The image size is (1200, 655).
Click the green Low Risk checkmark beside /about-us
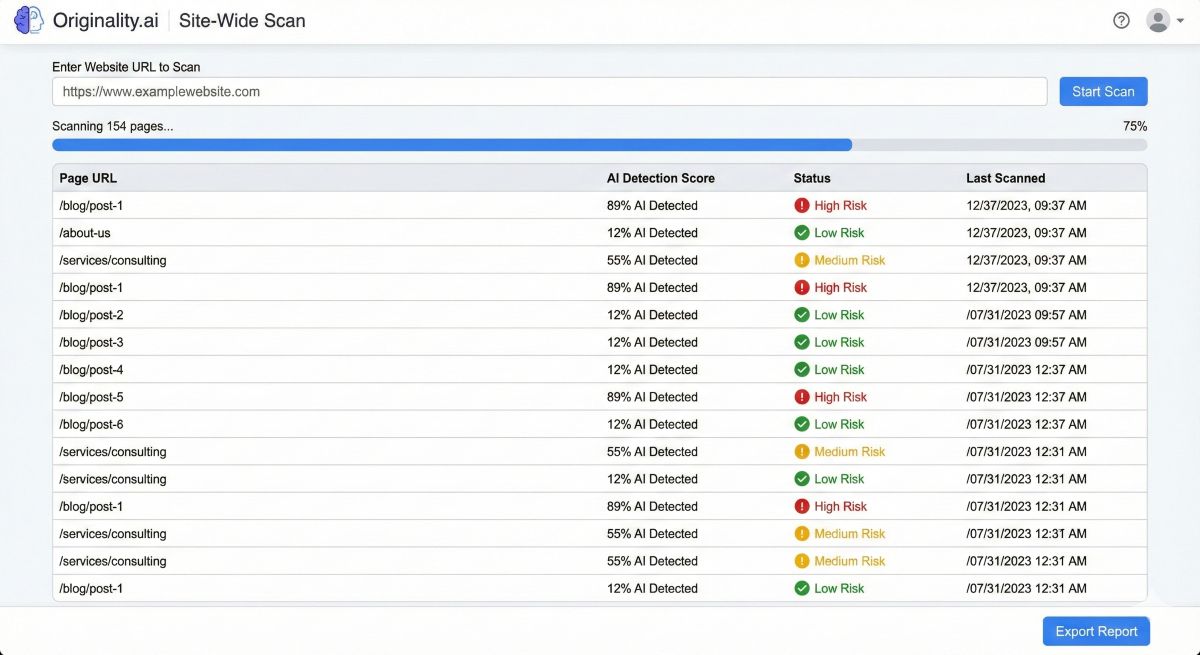(x=801, y=232)
